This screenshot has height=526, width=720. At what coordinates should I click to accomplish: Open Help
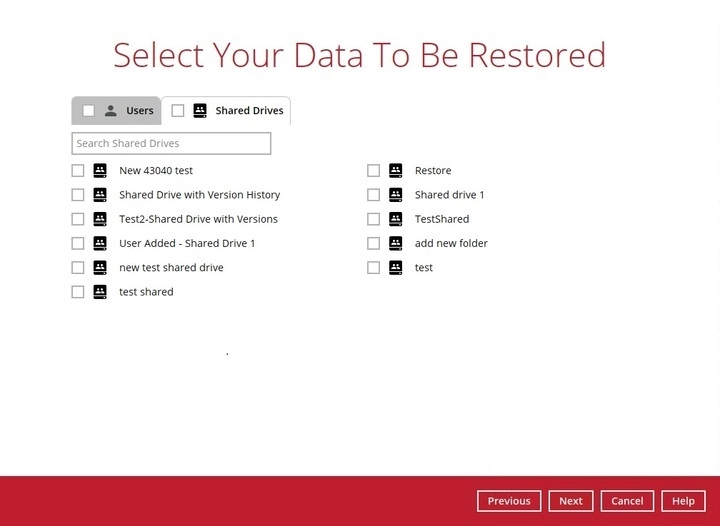coord(683,501)
